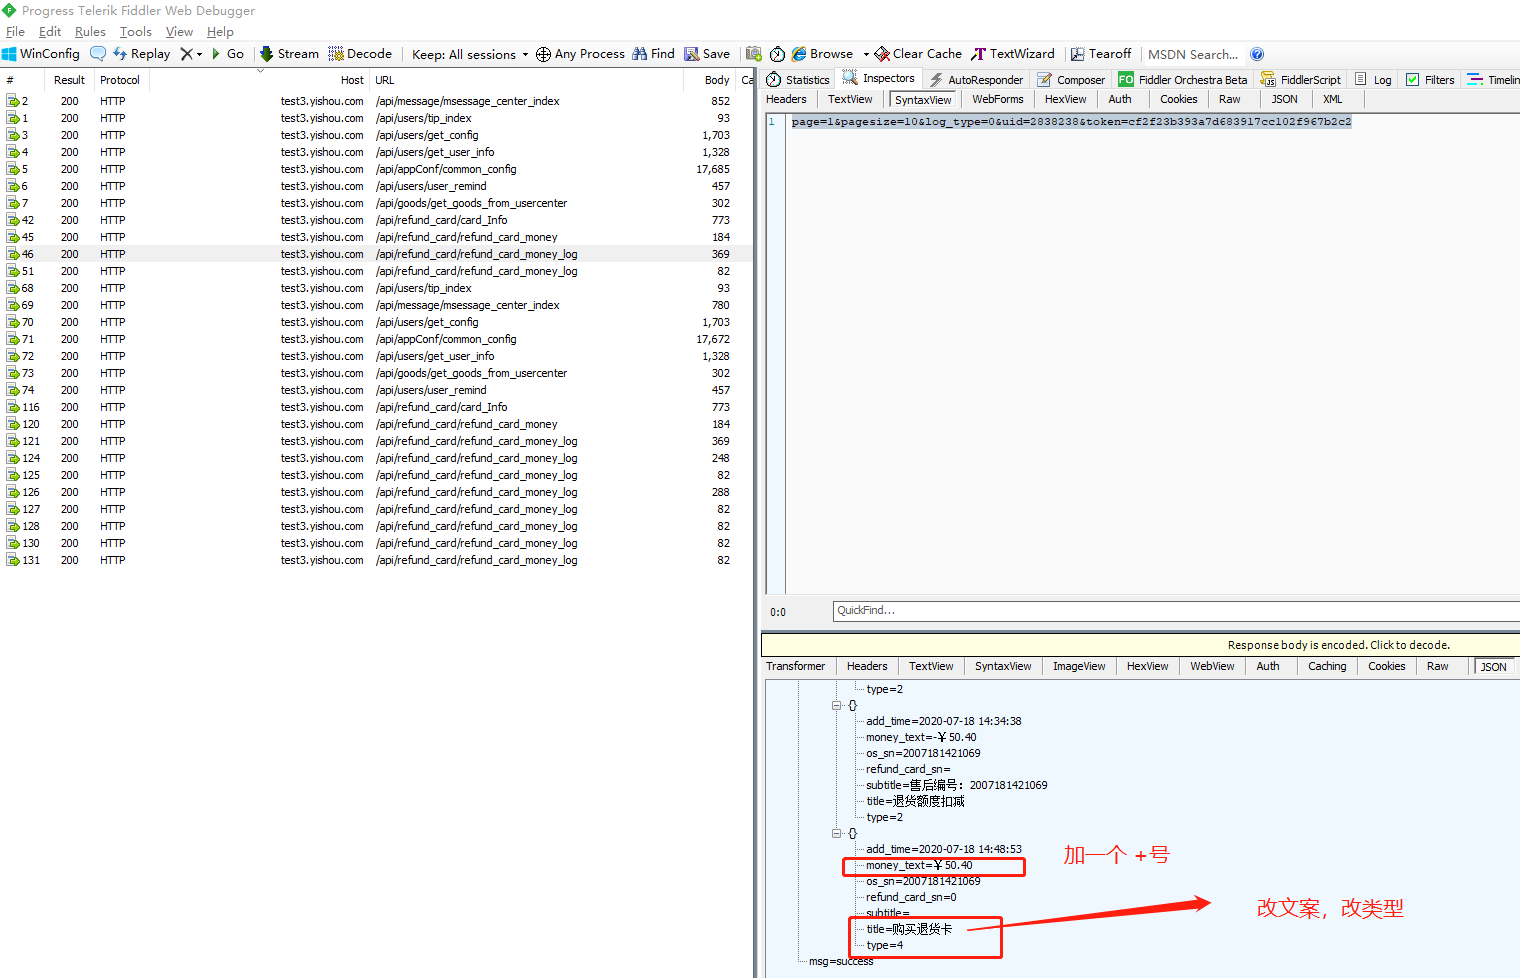Screen dimensions: 1520x978
Task: Open the FiddlerScript tab
Action: point(1301,80)
